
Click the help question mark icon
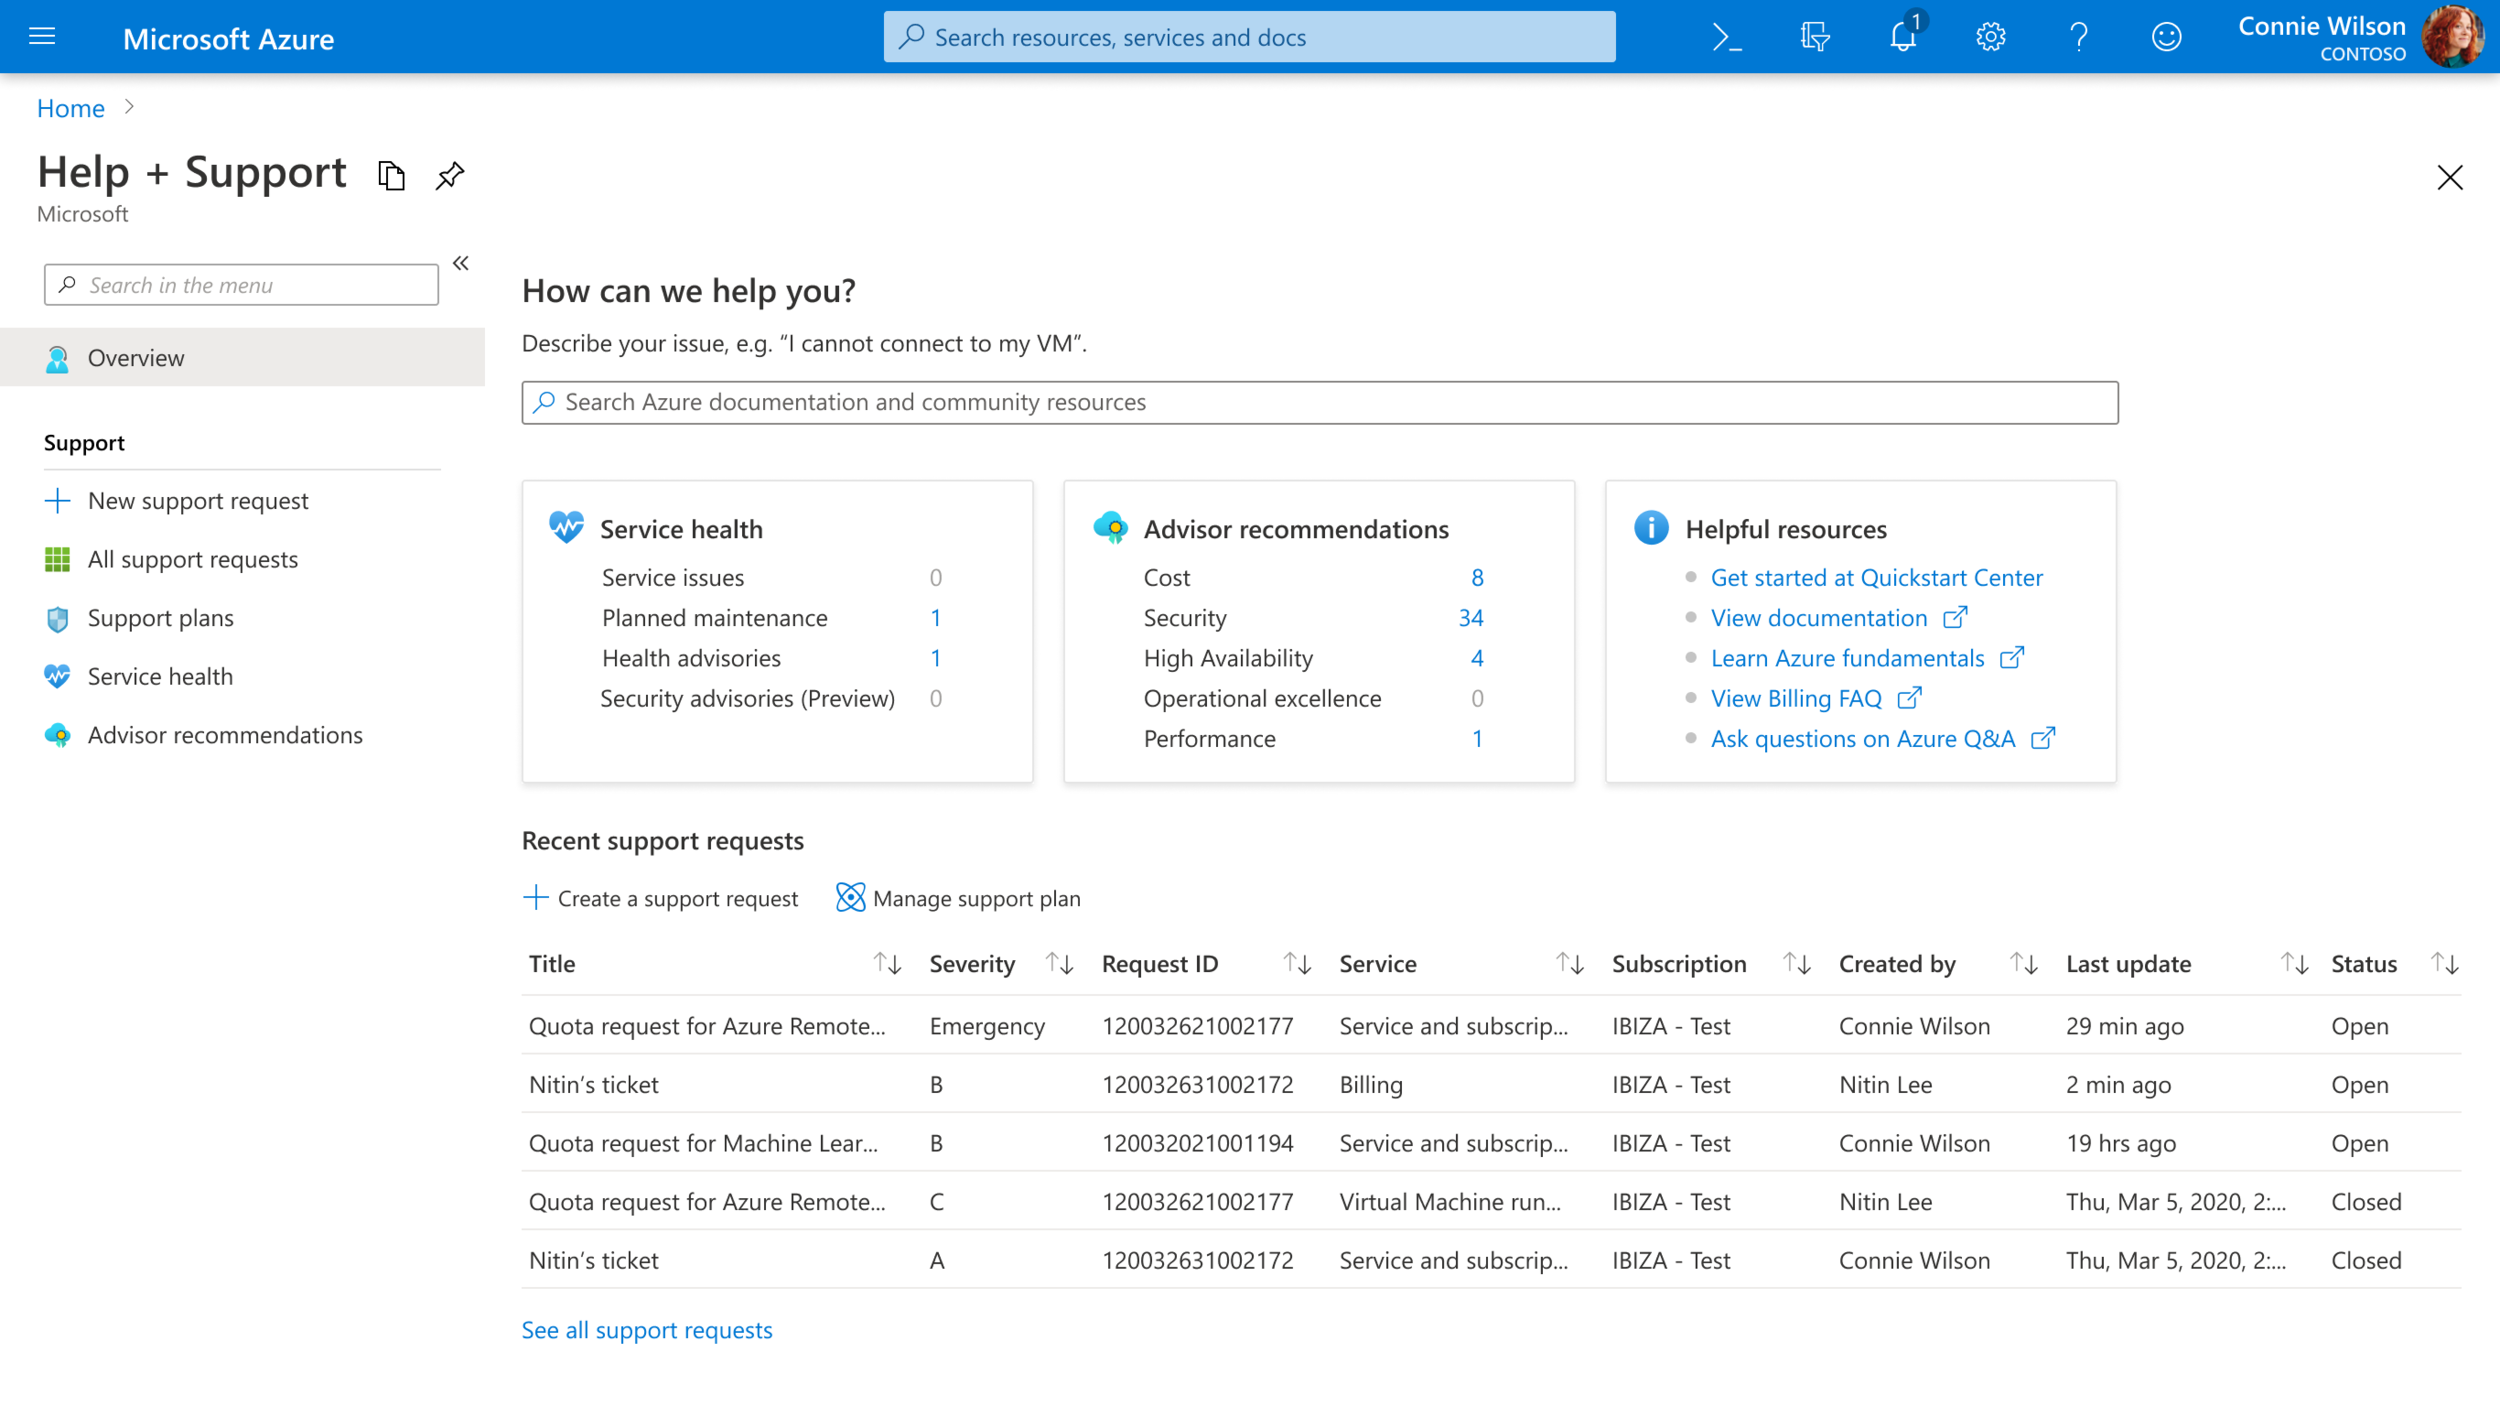2078,37
